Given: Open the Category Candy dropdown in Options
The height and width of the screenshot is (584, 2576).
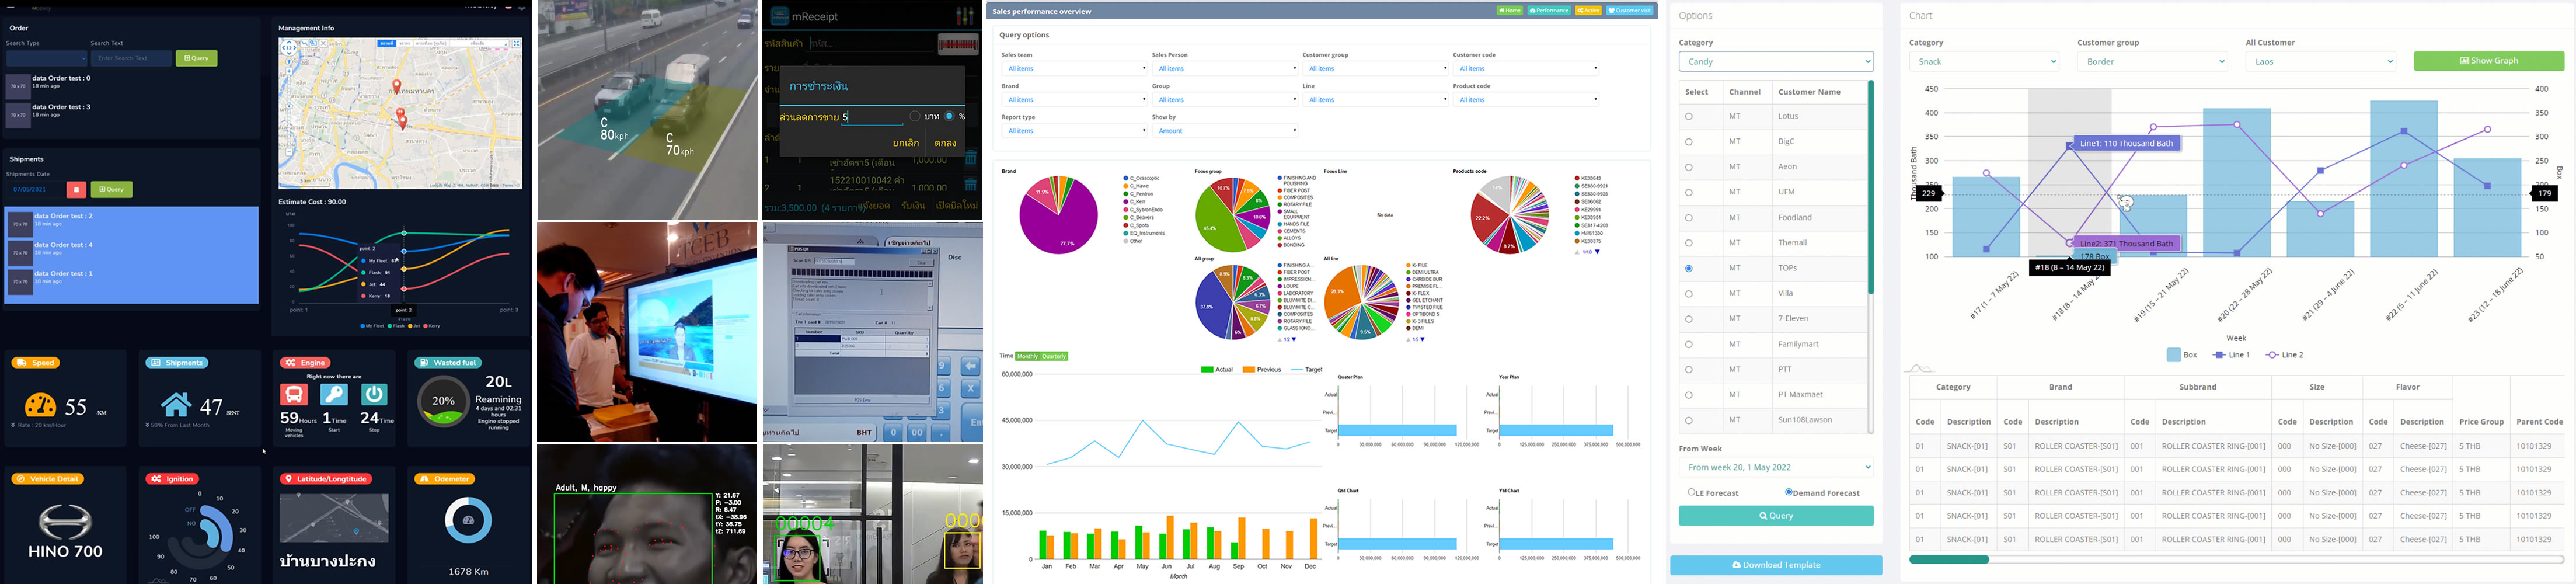Looking at the screenshot, I should [x=1776, y=61].
